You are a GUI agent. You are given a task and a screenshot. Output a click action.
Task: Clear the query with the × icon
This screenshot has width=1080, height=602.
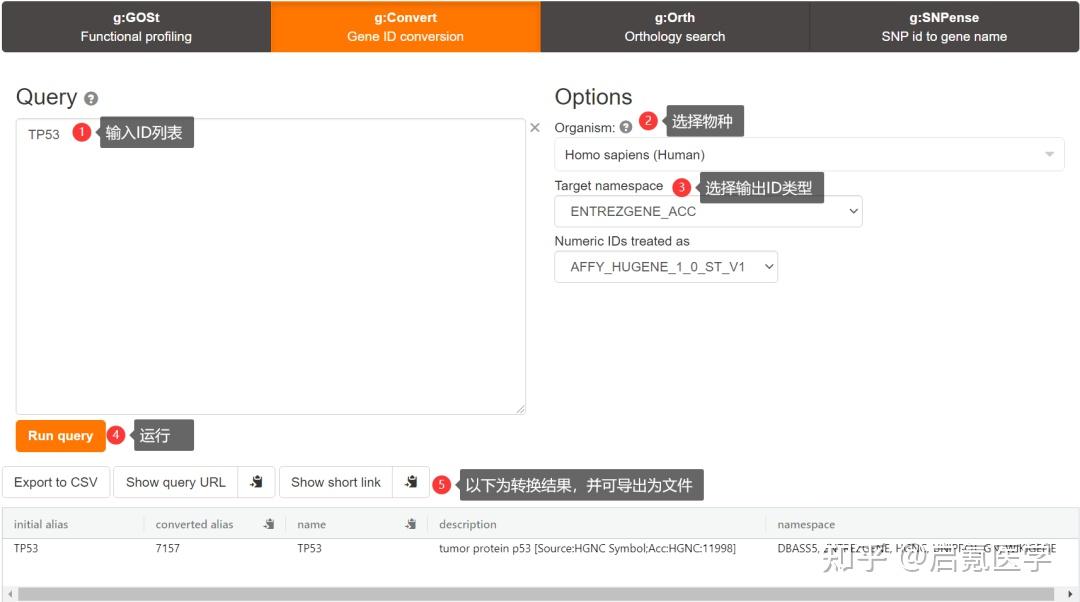(534, 127)
